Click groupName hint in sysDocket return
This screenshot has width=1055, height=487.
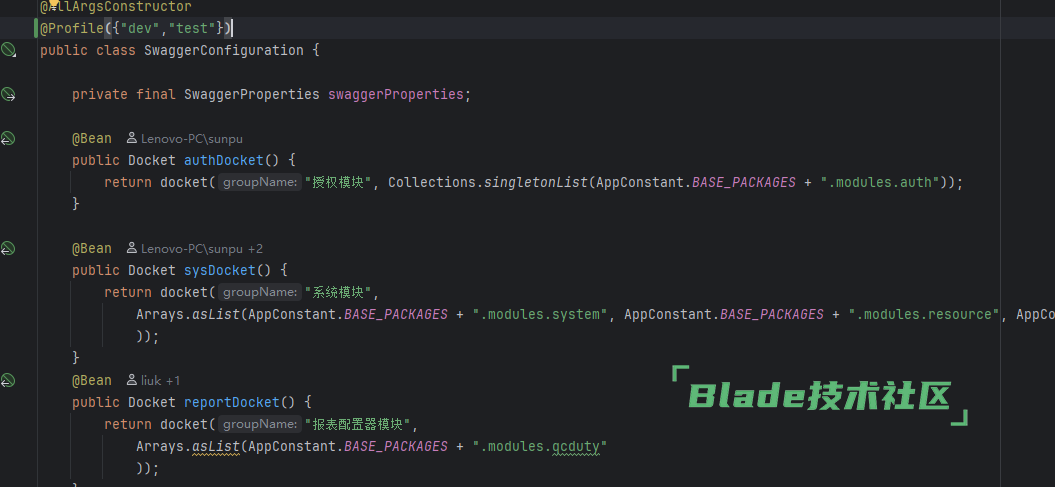click(260, 293)
